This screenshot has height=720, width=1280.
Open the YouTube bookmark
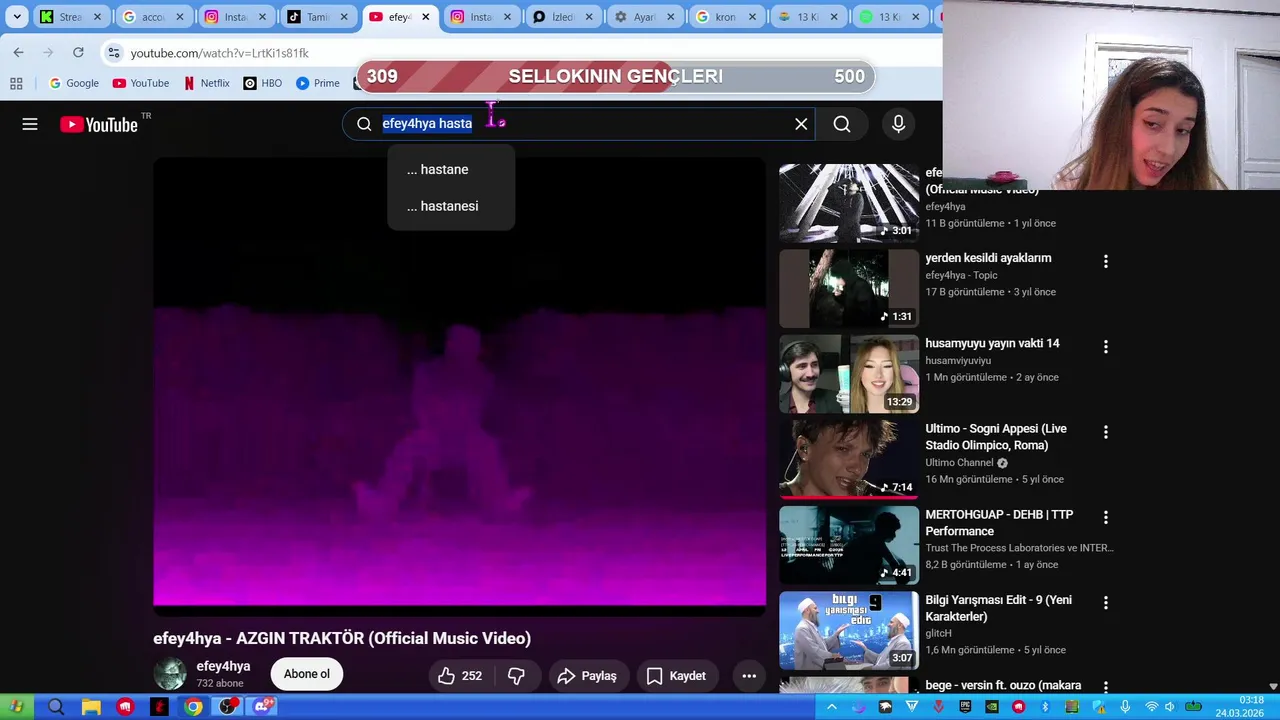tap(140, 83)
